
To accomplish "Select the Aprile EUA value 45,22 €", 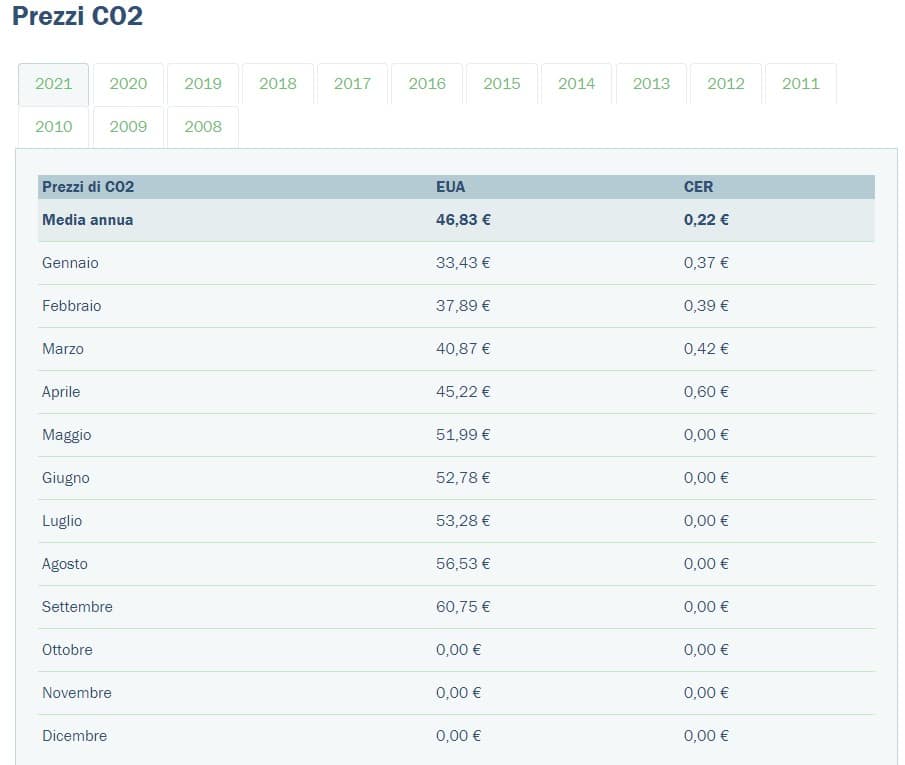I will click(463, 392).
